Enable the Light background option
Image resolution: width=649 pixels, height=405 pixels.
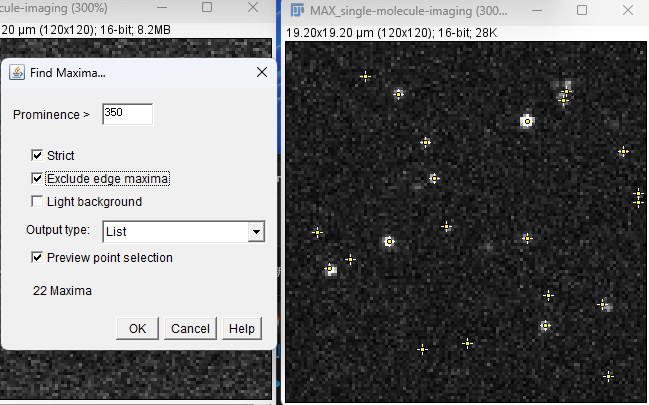point(37,202)
